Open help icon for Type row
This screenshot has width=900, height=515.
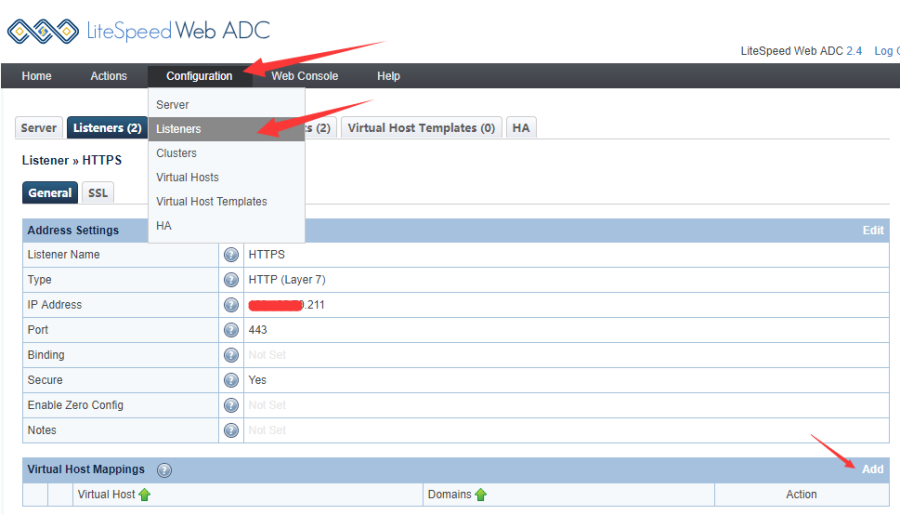coord(231,280)
